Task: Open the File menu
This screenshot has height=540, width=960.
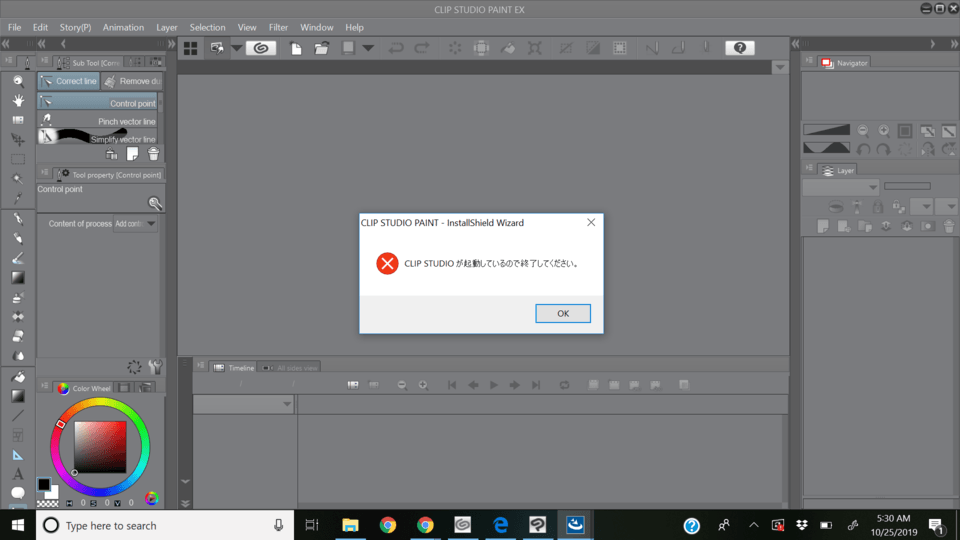Action: (14, 28)
